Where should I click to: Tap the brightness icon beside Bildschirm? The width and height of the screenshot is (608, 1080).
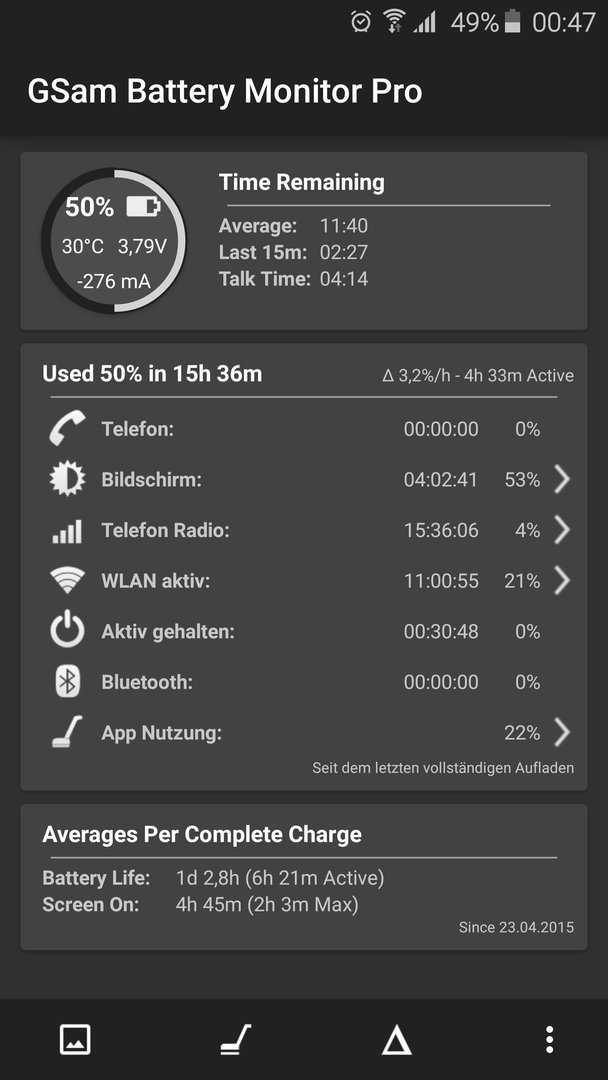[x=67, y=479]
